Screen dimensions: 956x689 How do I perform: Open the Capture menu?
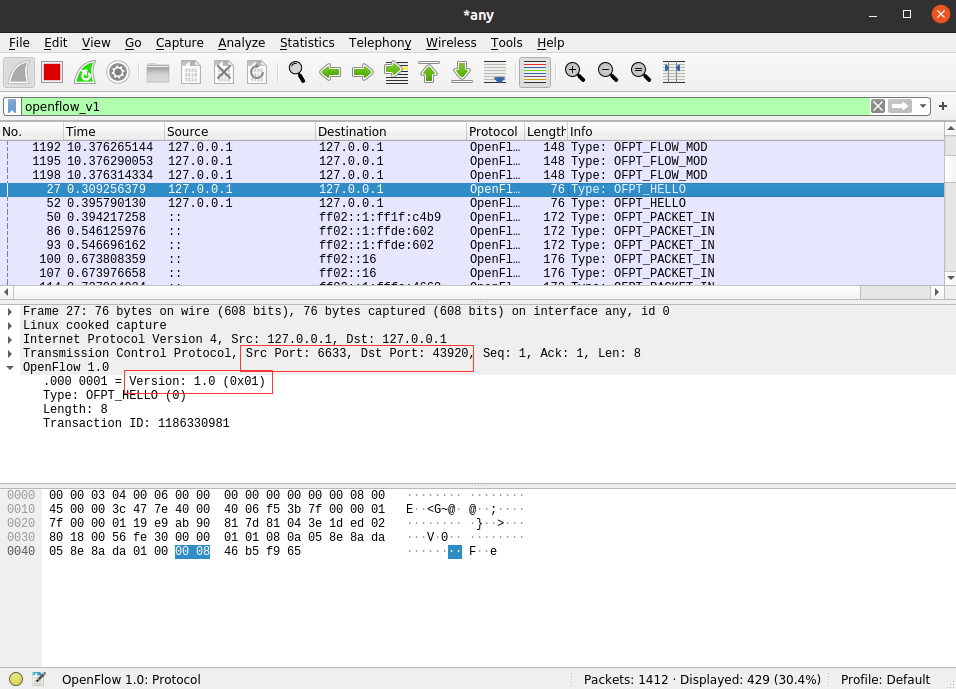point(180,43)
